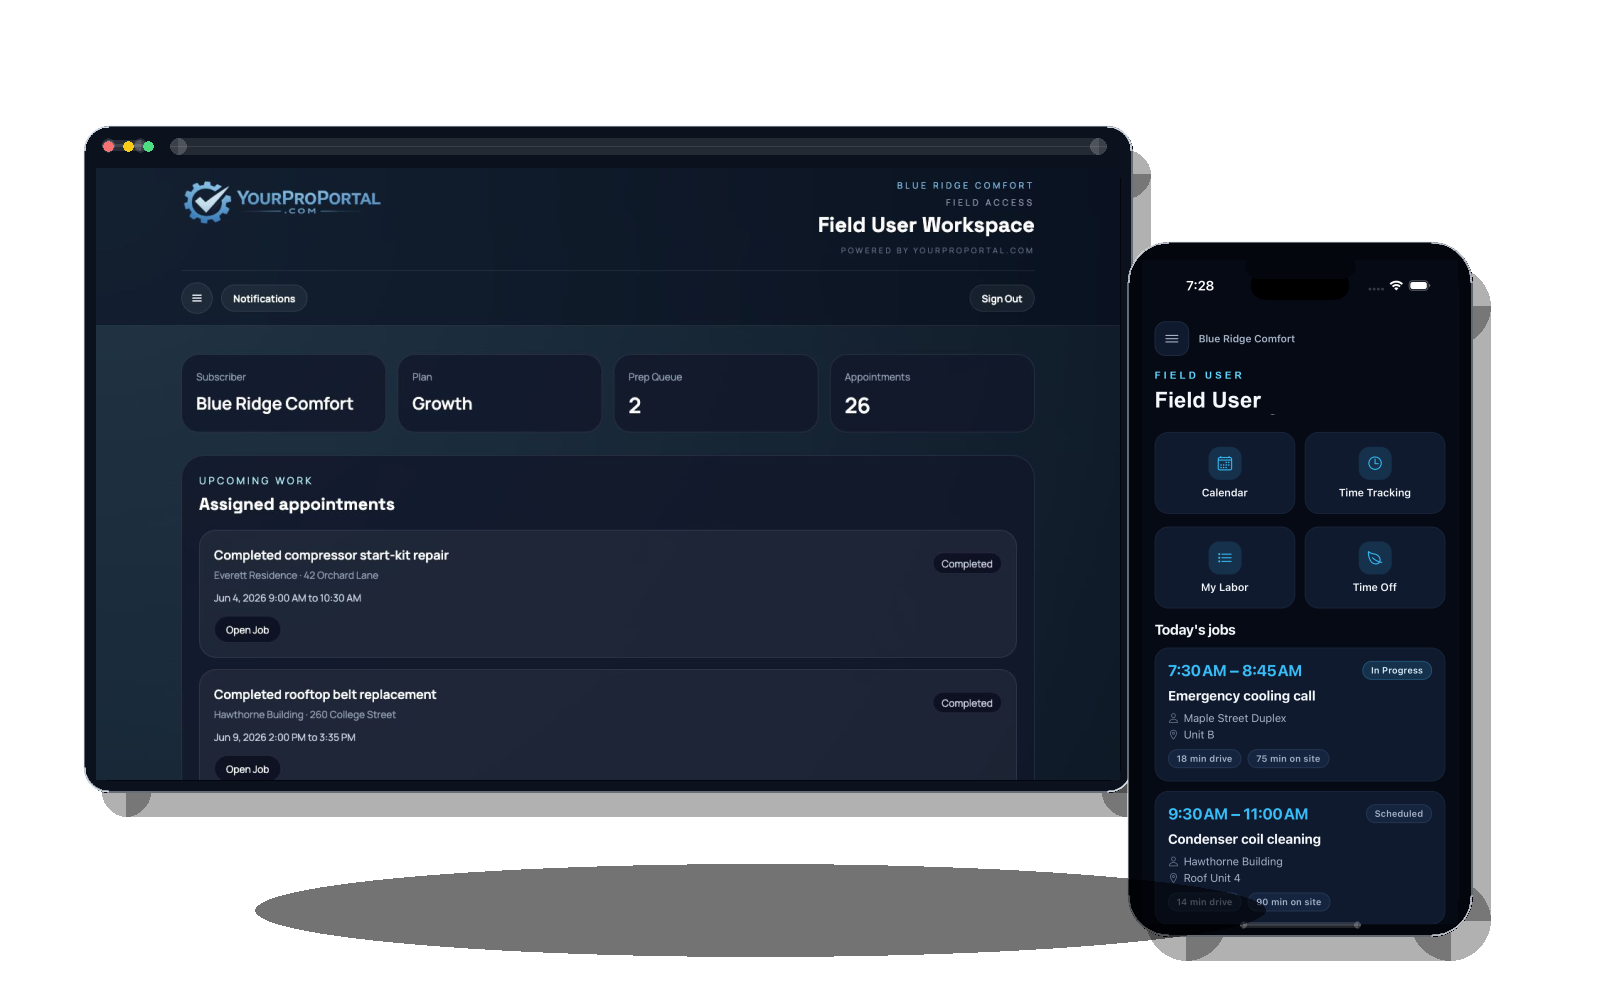This screenshot has width=1600, height=1000.
Task: Click the person icon beside Hawthorne Building
Action: tap(1174, 862)
